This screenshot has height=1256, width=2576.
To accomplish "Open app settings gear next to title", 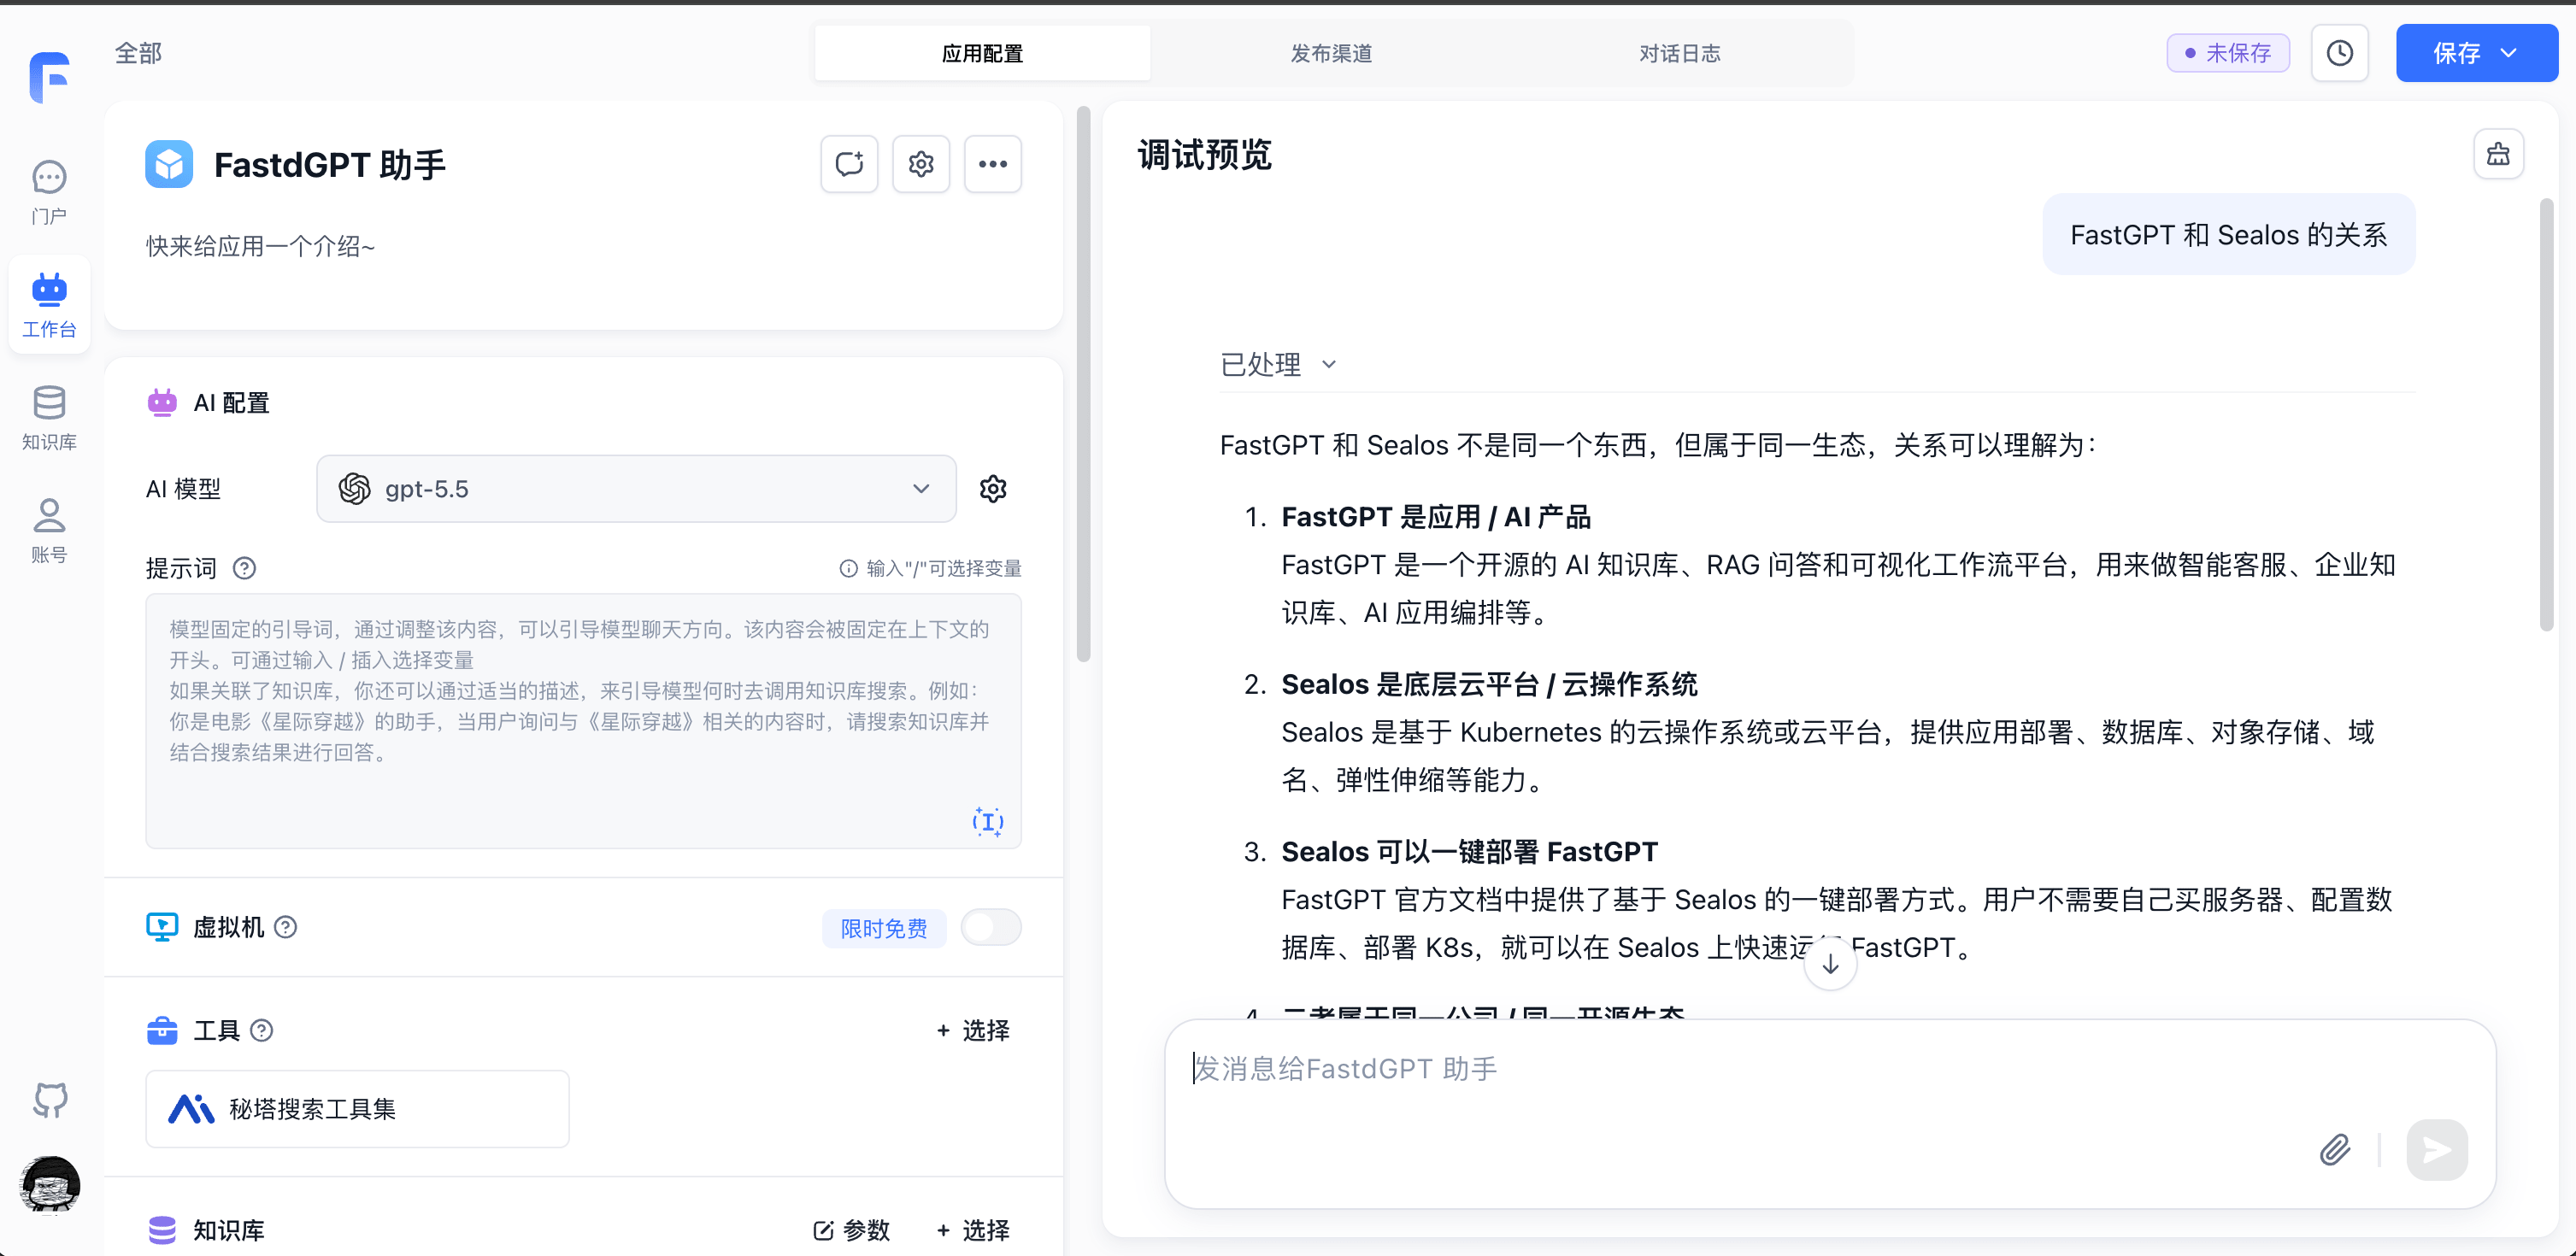I will [921, 164].
